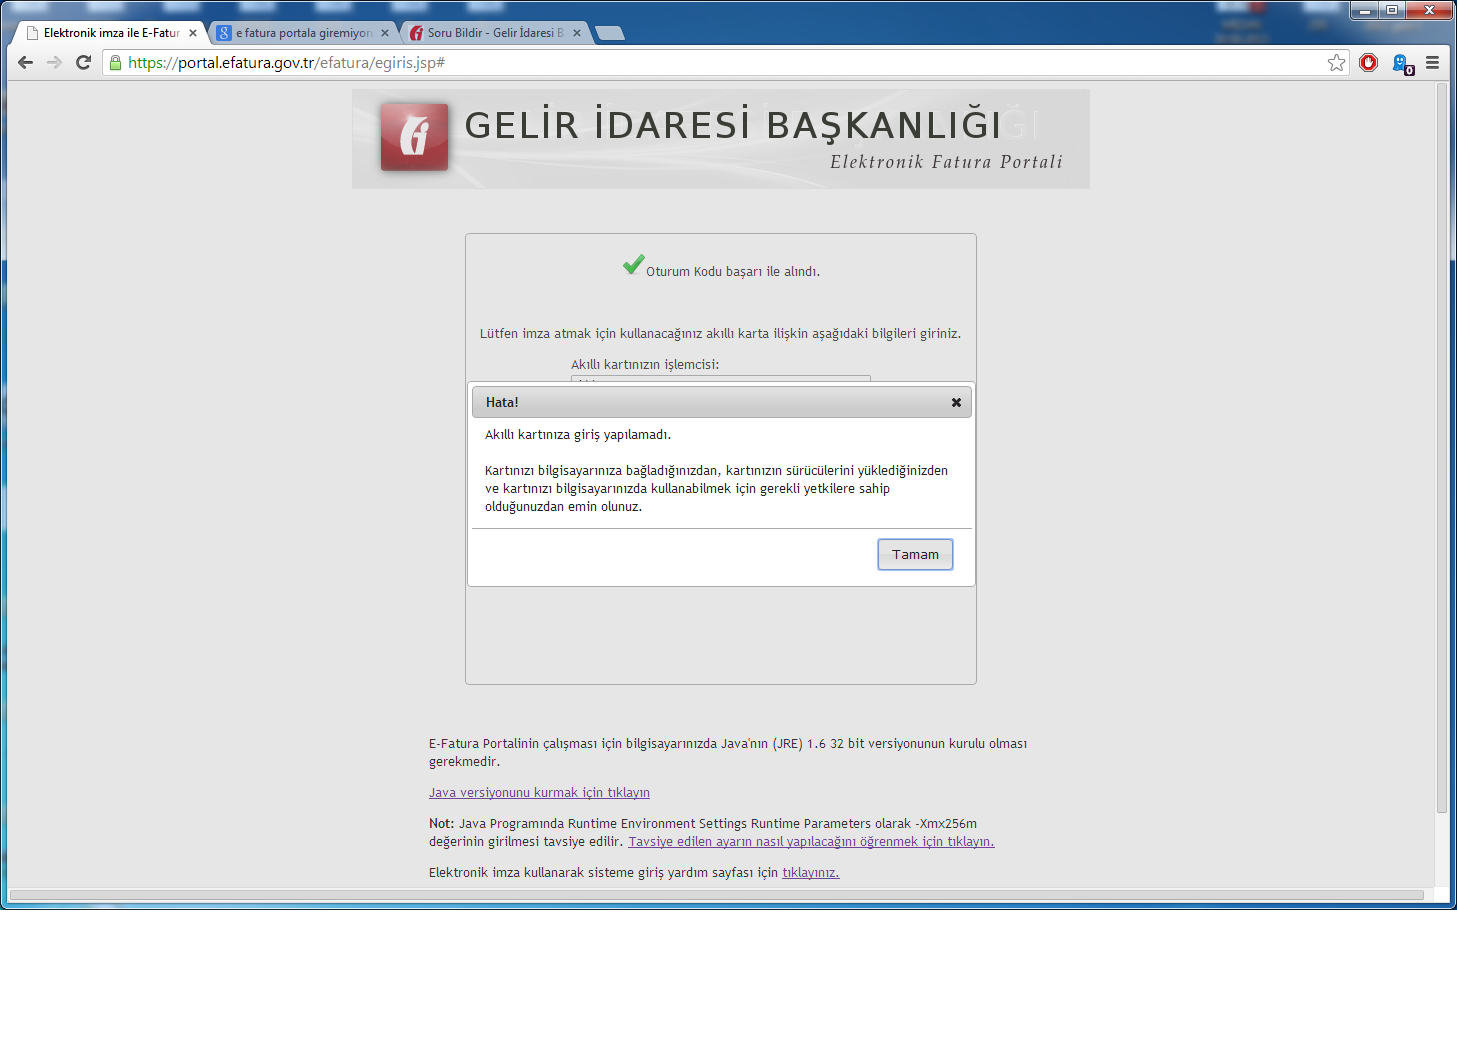Open a new browser tab
This screenshot has height=1040, width=1457.
609,33
